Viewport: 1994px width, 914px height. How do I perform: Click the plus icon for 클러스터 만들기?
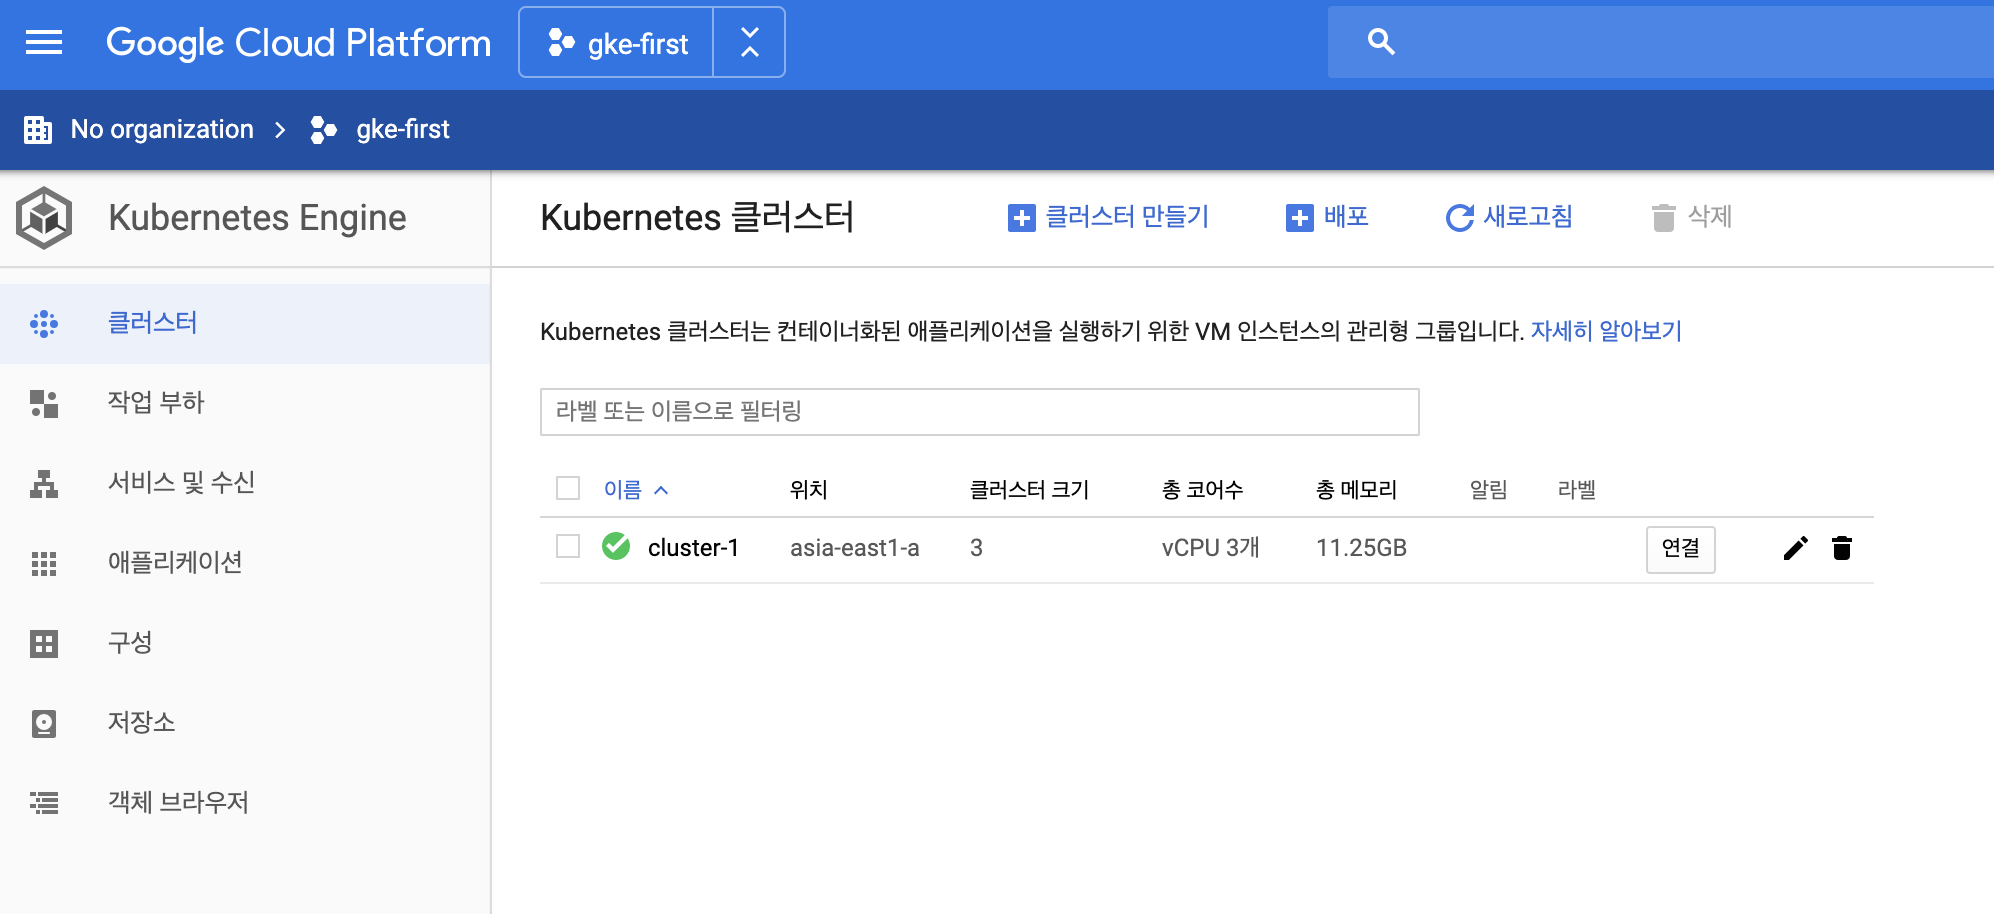(x=1021, y=217)
